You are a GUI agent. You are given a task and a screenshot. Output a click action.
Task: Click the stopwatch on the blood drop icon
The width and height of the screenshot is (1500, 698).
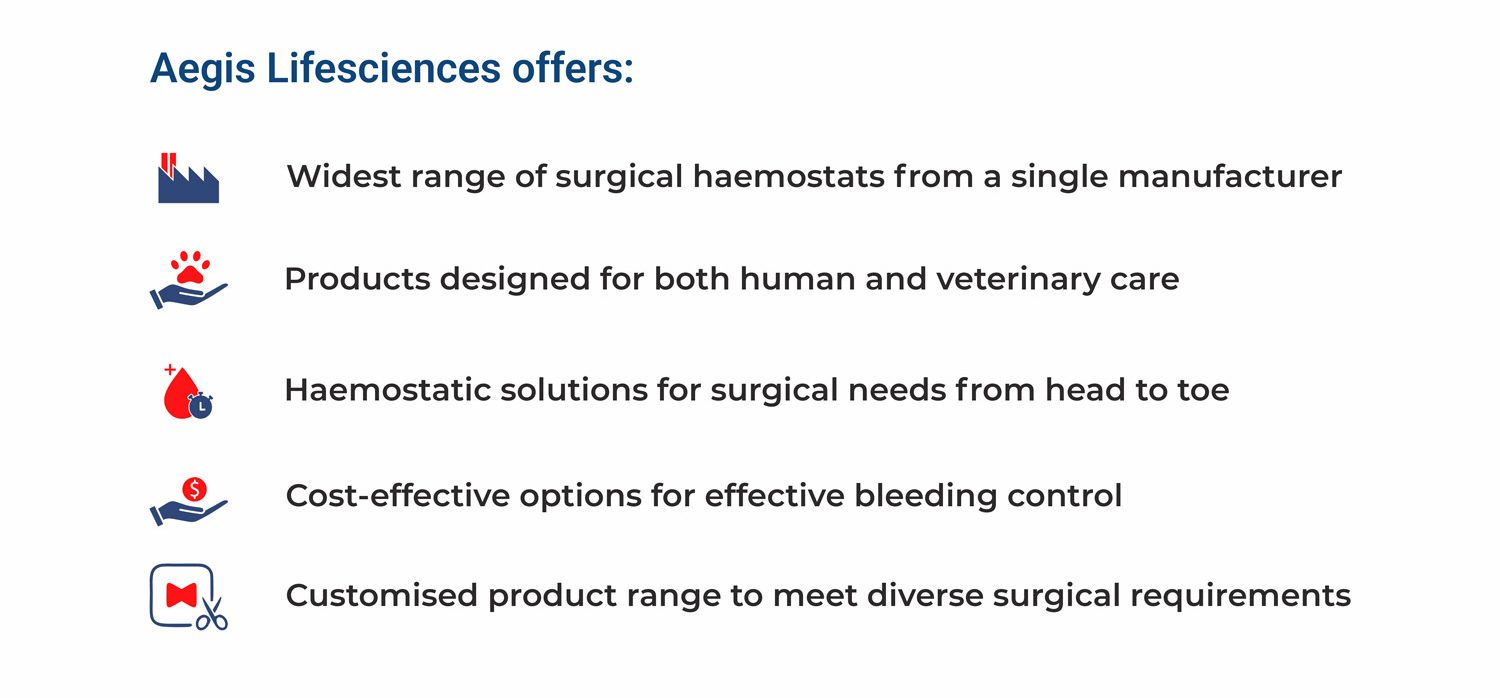pos(201,405)
